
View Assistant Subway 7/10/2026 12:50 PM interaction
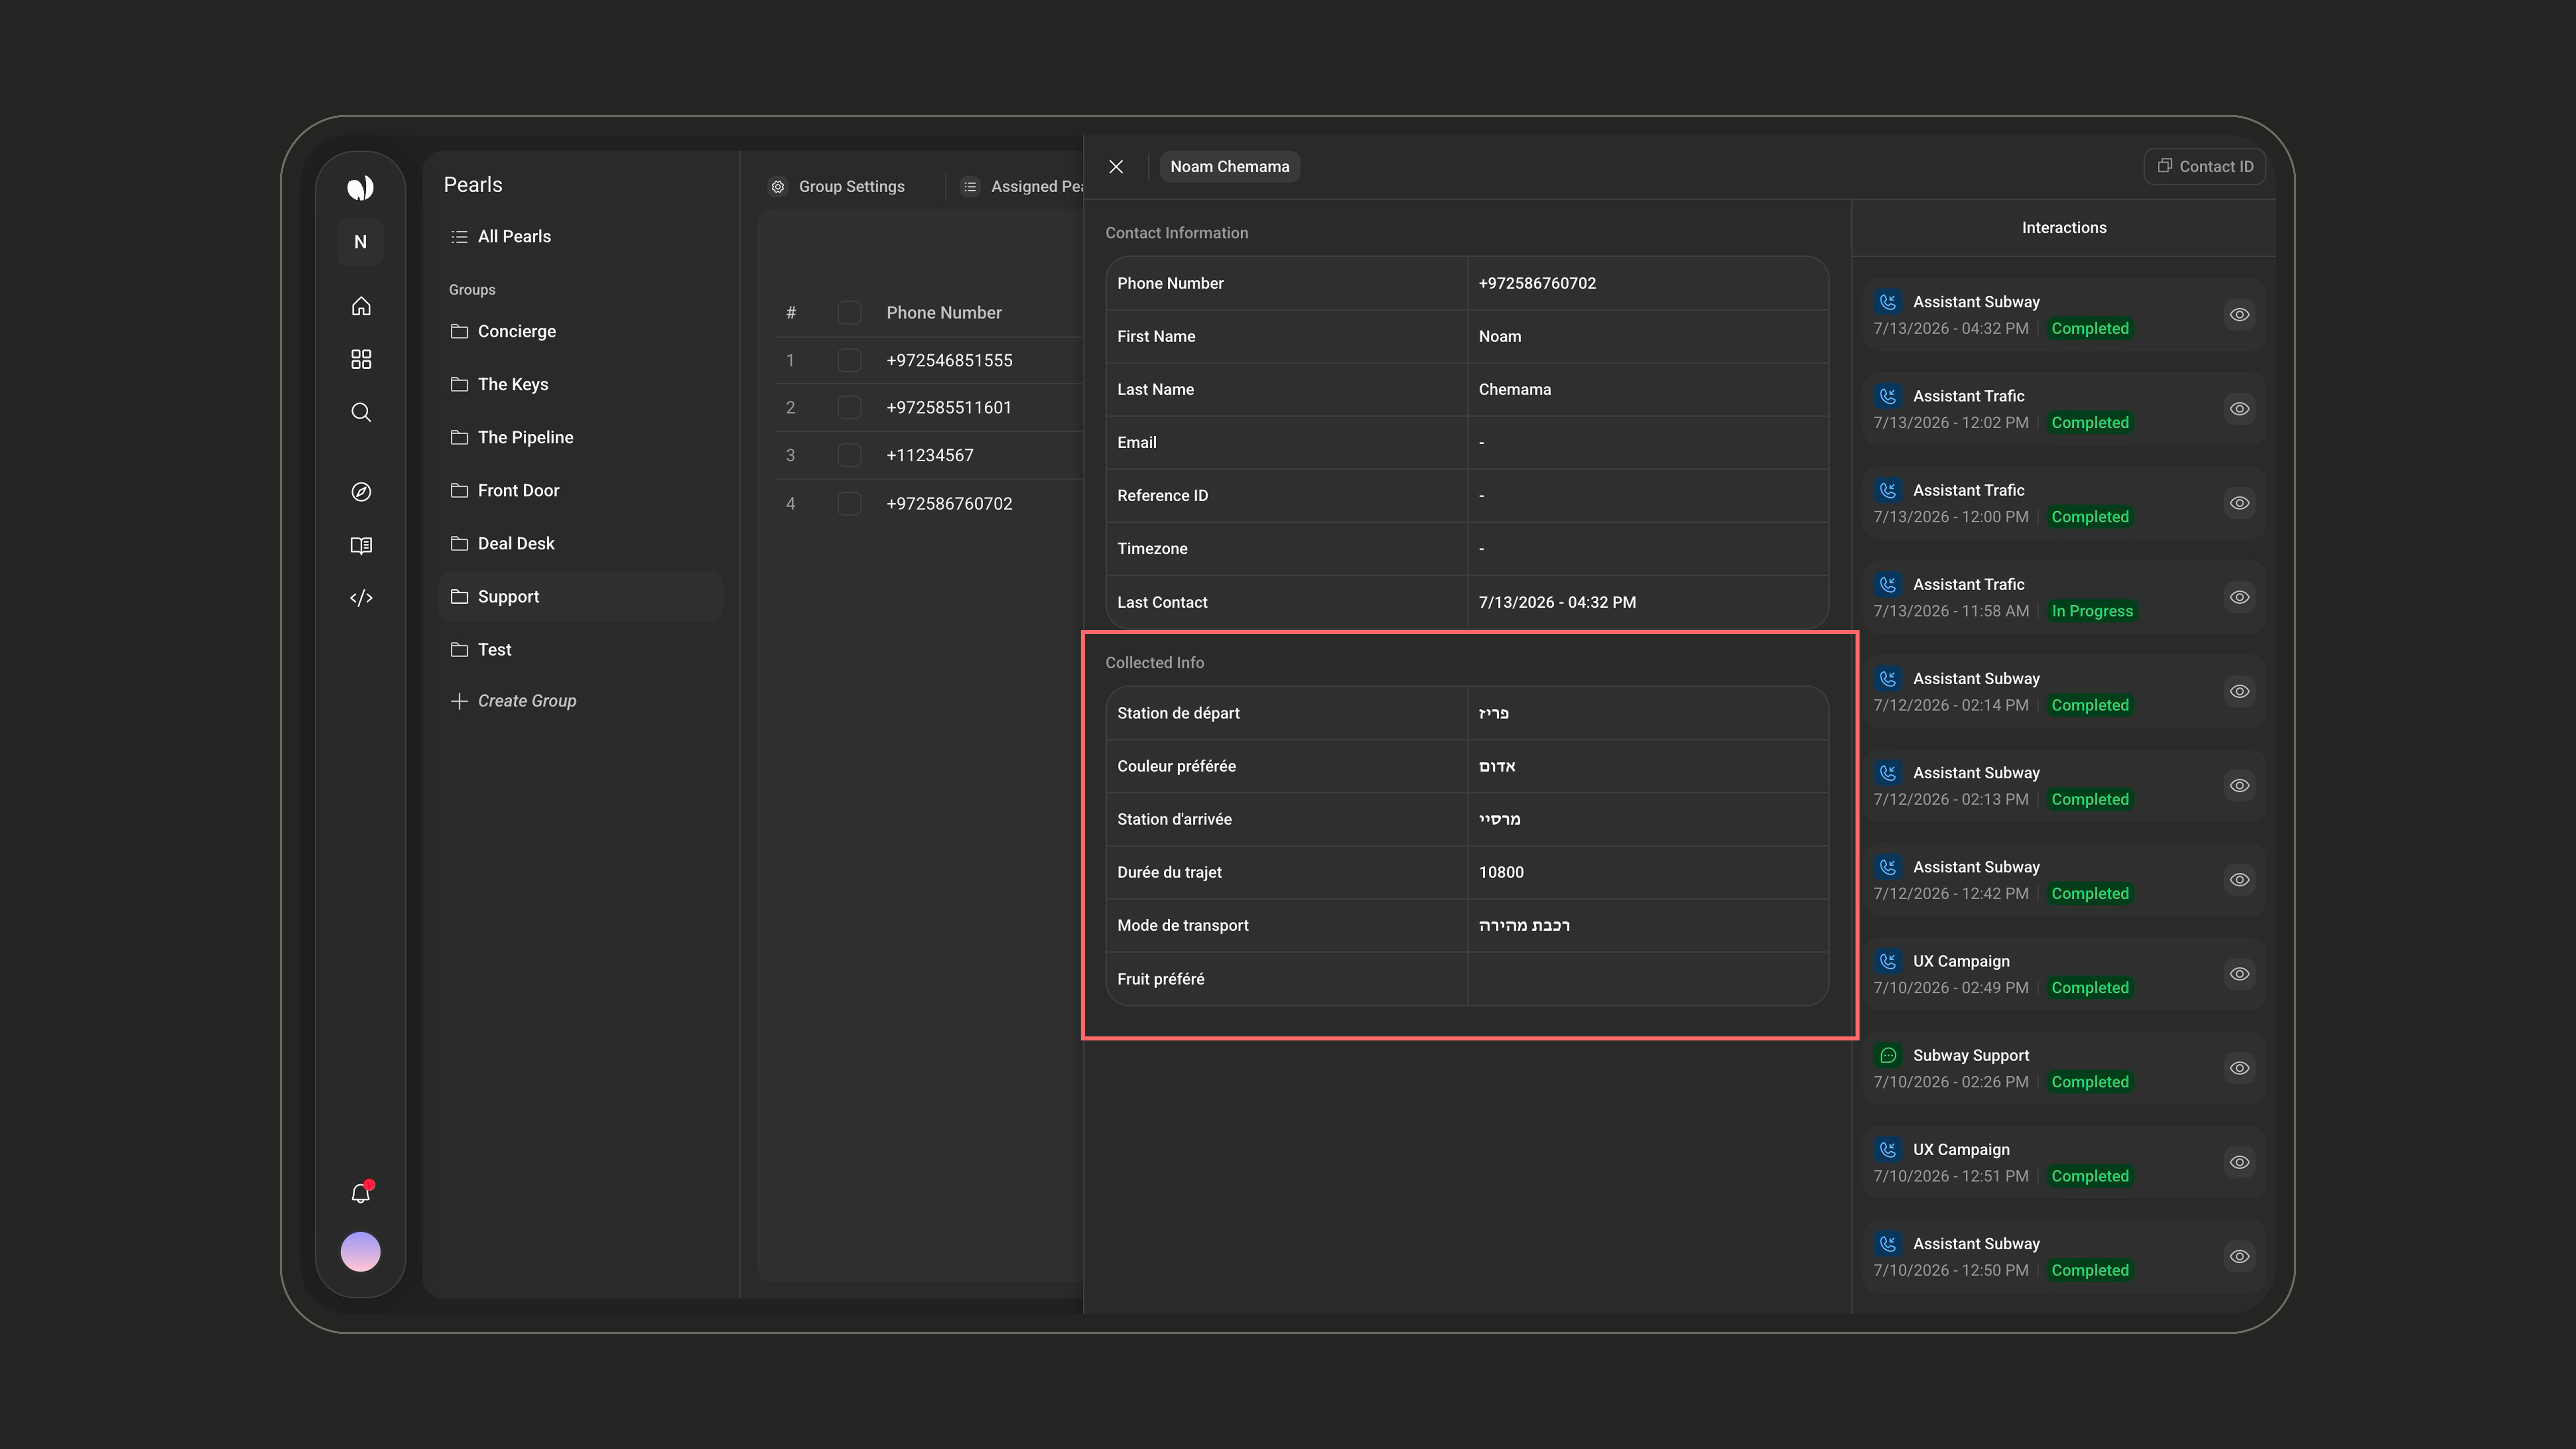pos(2239,1257)
